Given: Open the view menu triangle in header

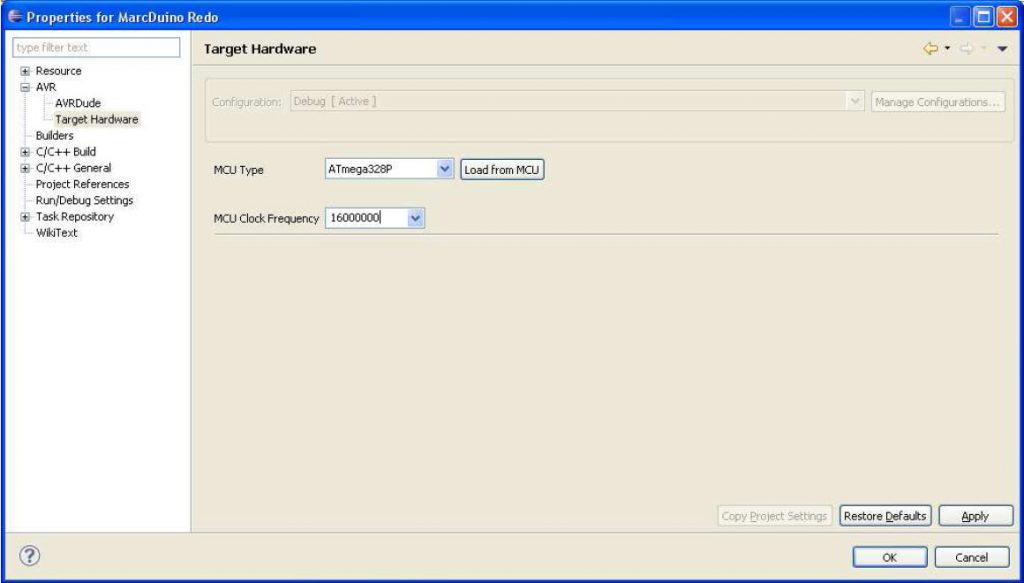Looking at the screenshot, I should click(x=1002, y=49).
